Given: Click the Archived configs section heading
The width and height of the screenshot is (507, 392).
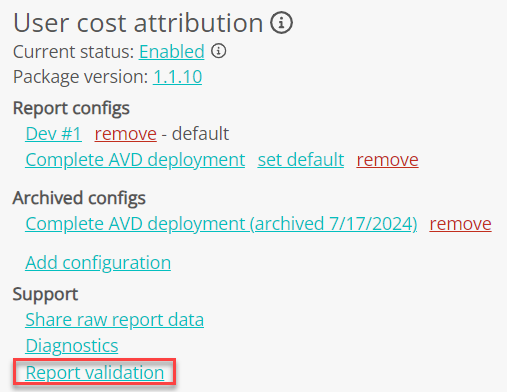Looking at the screenshot, I should pos(79,198).
